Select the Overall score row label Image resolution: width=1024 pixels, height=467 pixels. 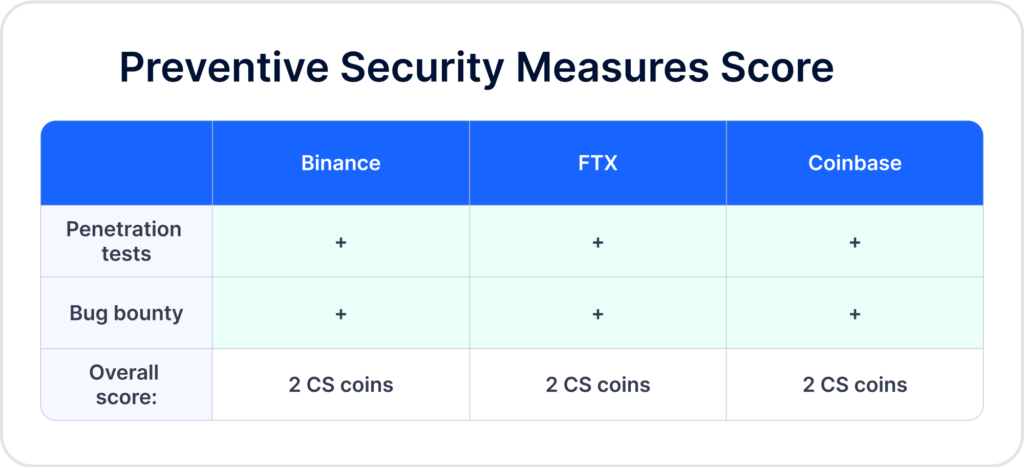point(126,384)
